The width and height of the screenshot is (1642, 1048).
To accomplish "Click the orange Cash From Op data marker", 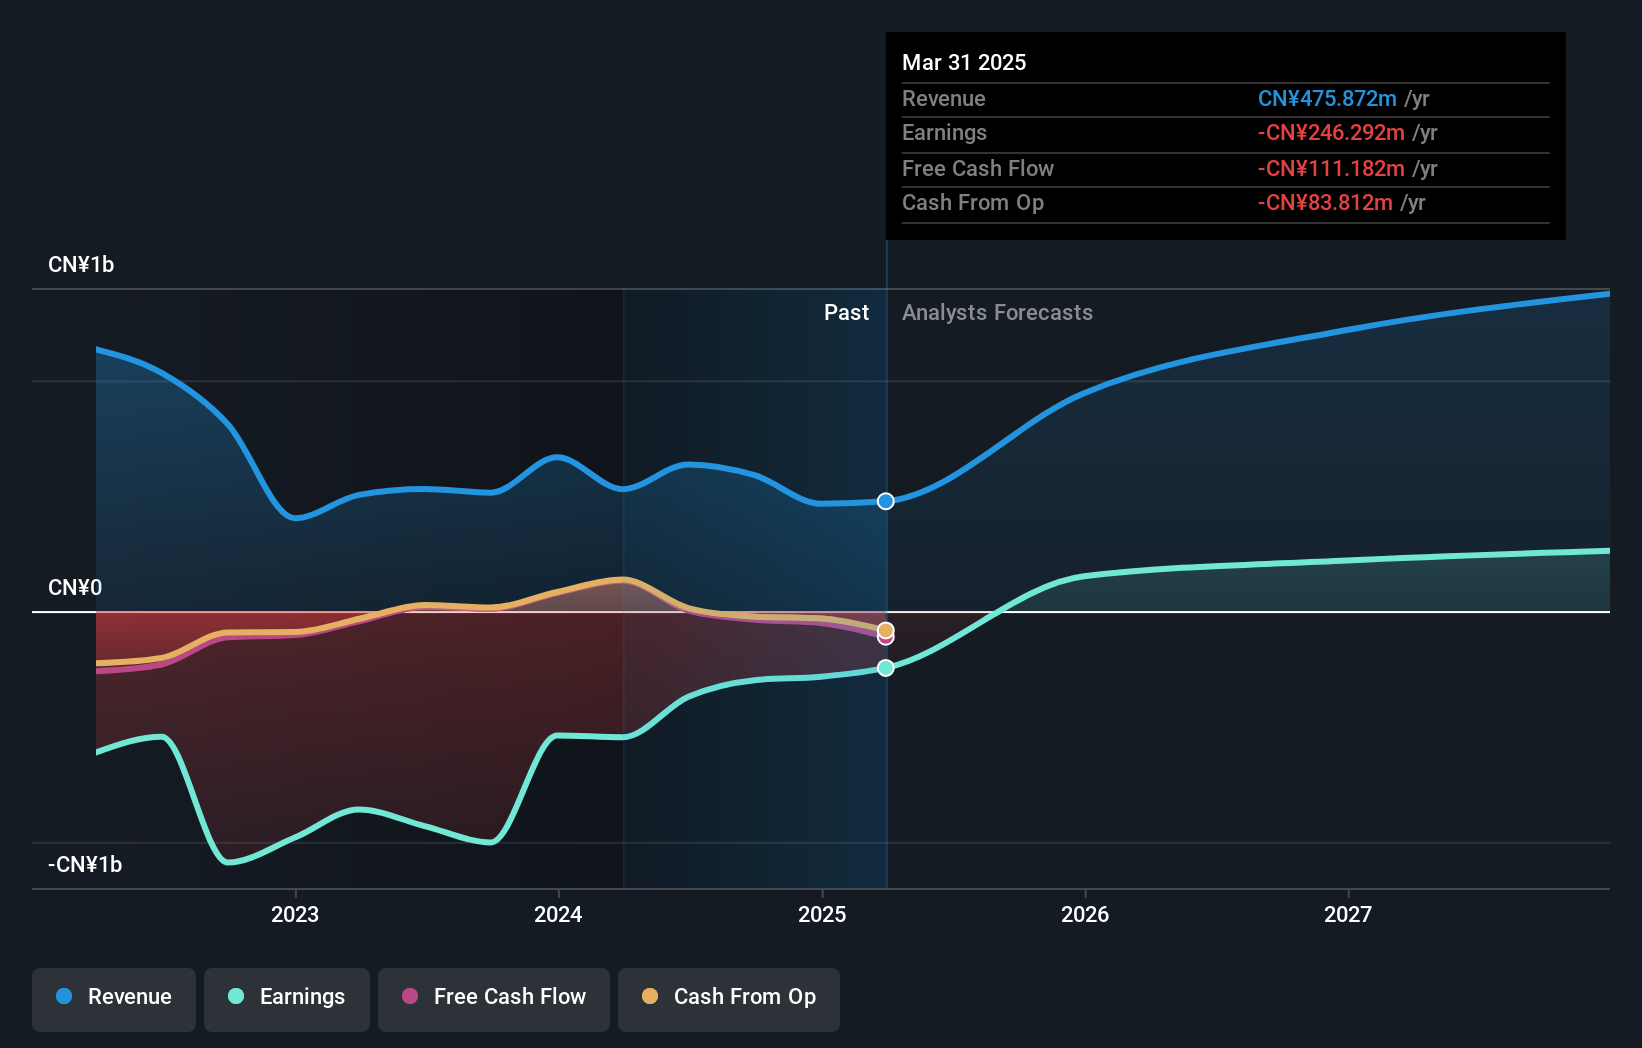I will pos(886,630).
